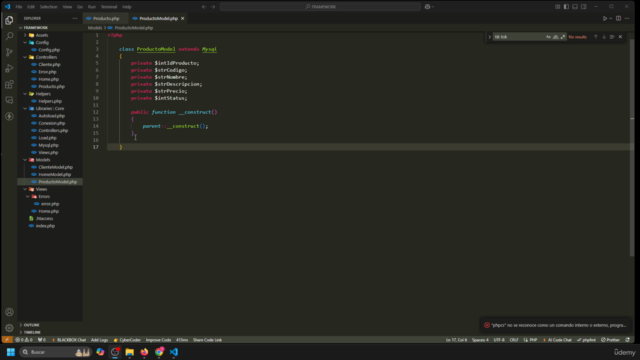This screenshot has width=640, height=360.
Task: Open the File menu
Action: coord(19,7)
